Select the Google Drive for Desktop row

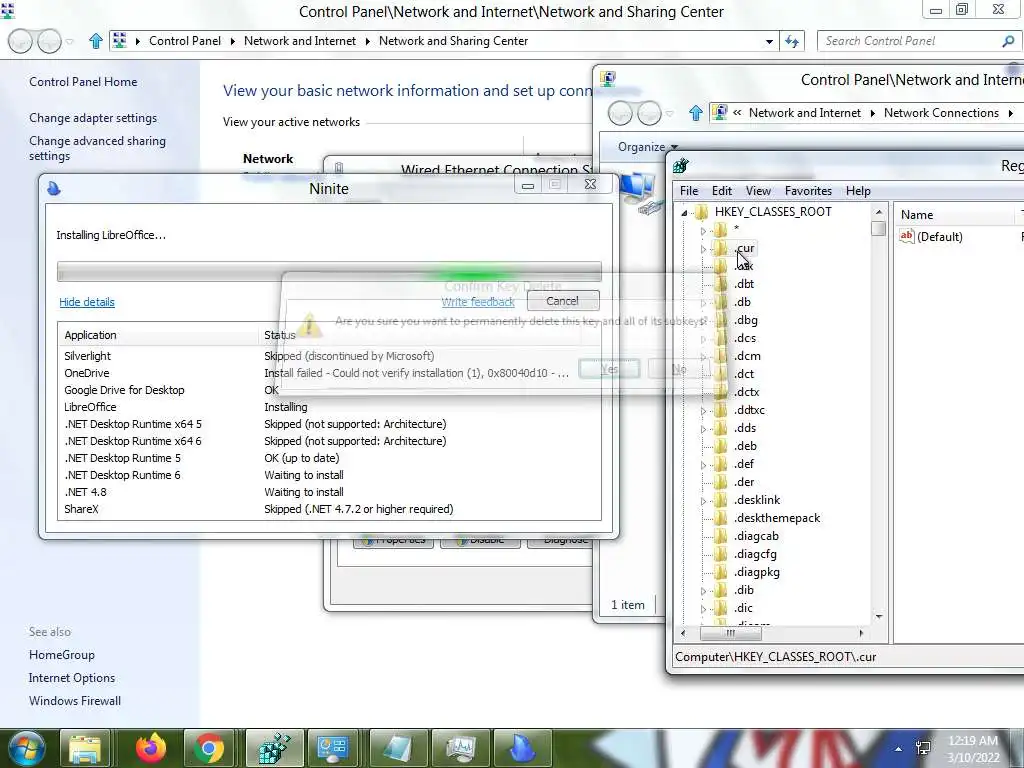click(329, 390)
